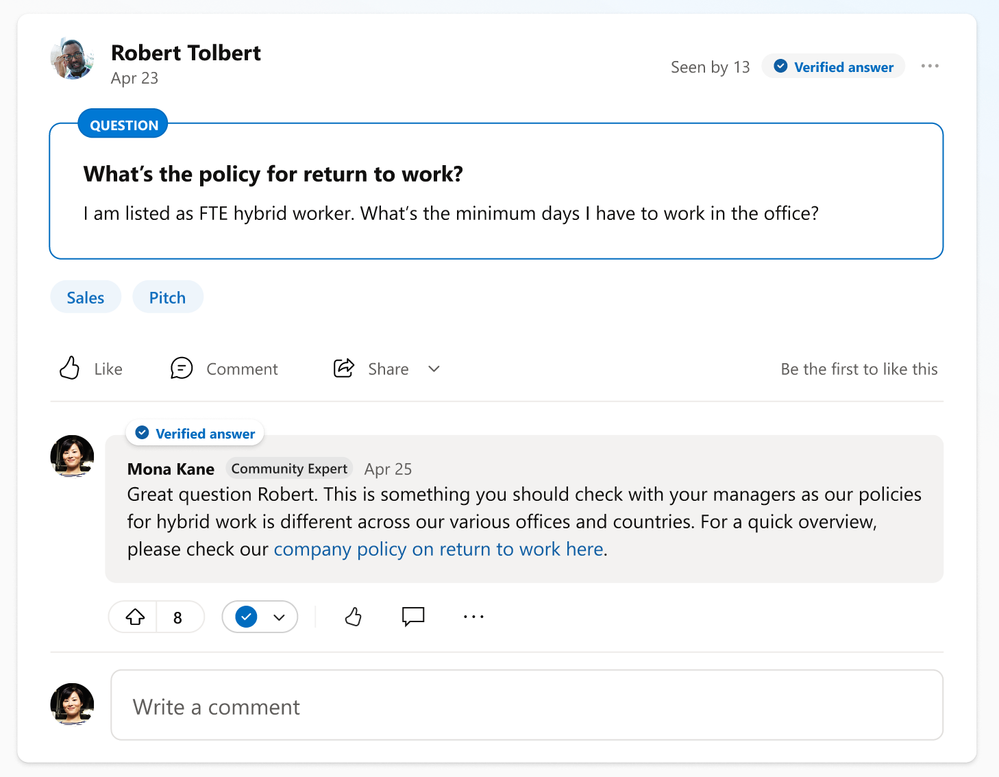Viewport: 999px width, 777px height.
Task: Open the post's more options ellipsis
Action: coord(930,67)
